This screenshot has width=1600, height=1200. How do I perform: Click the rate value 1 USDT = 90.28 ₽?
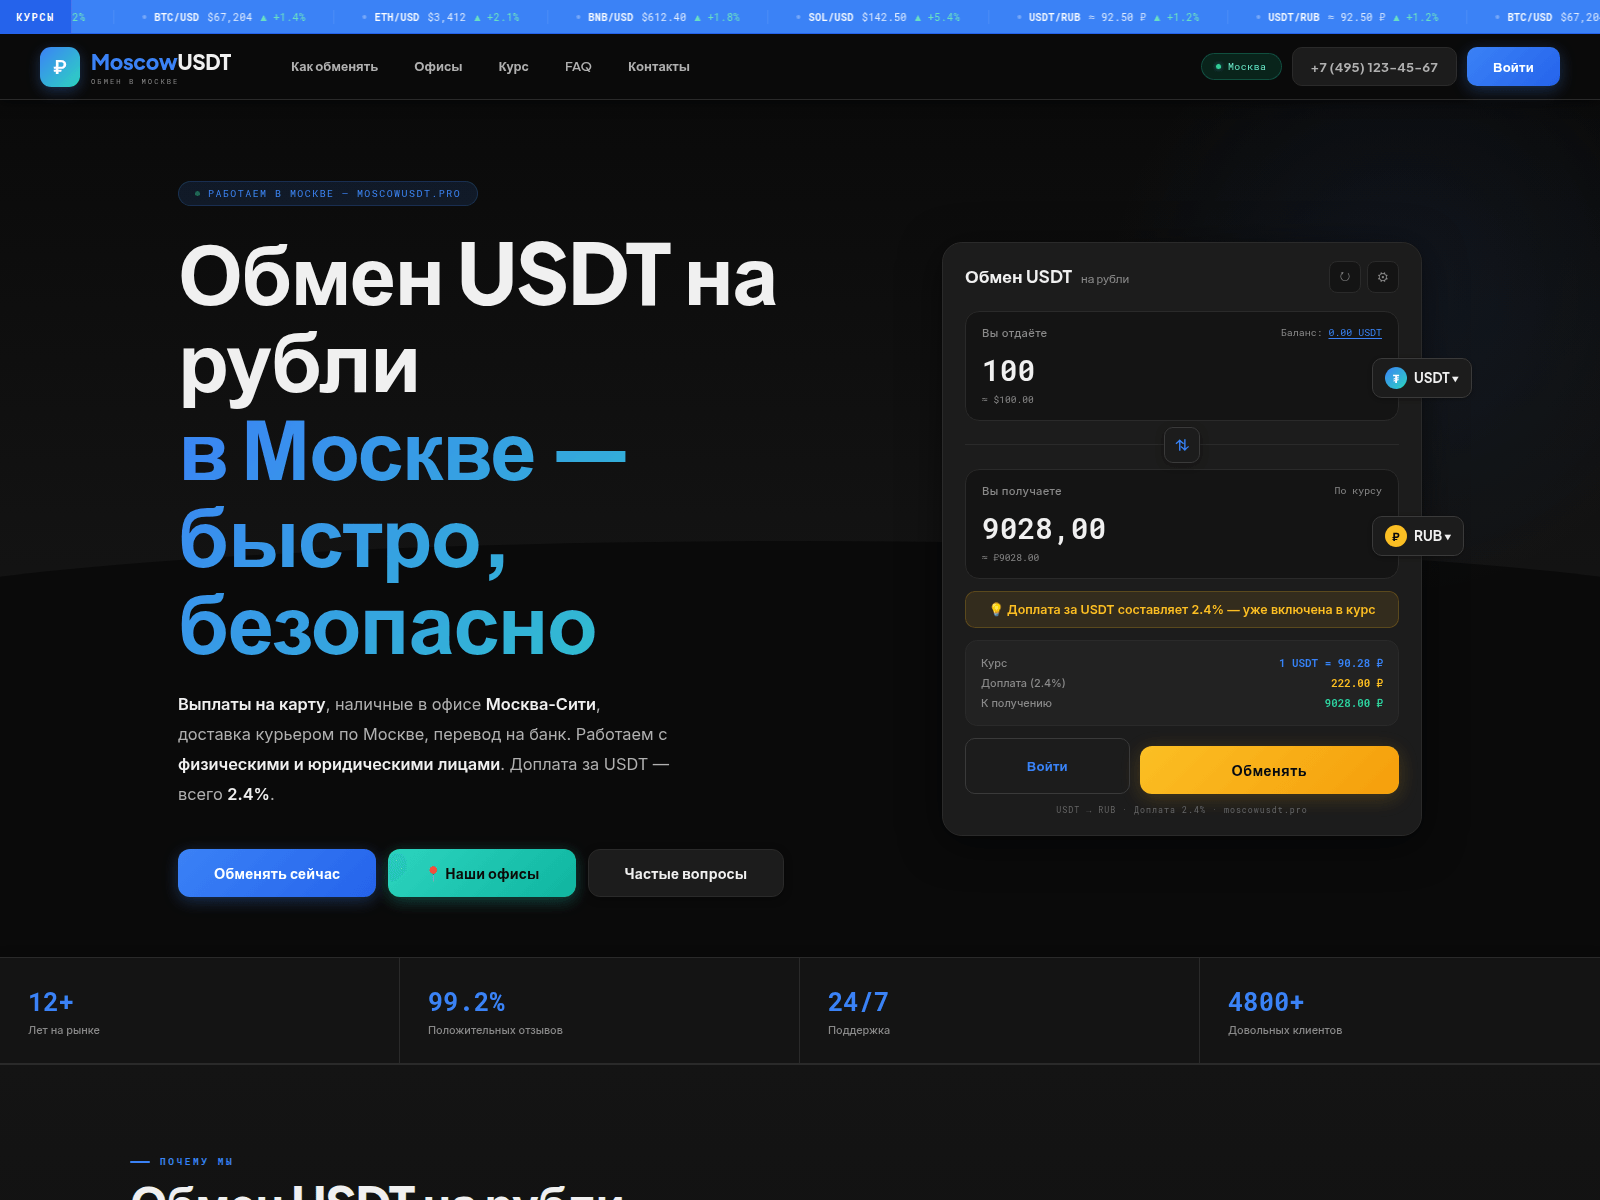click(x=1331, y=663)
